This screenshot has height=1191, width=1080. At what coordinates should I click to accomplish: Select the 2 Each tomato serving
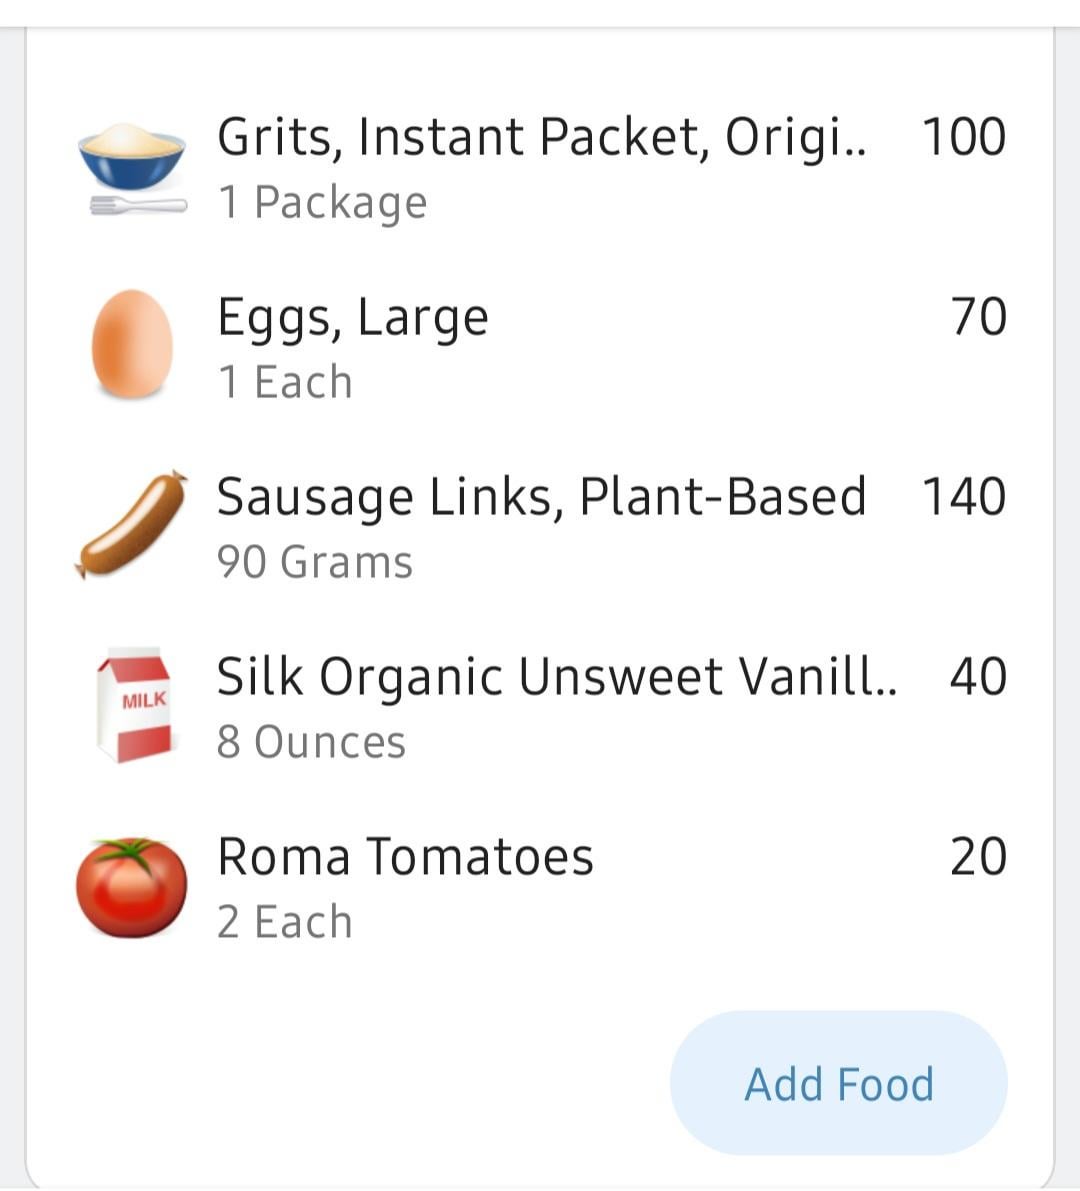285,922
